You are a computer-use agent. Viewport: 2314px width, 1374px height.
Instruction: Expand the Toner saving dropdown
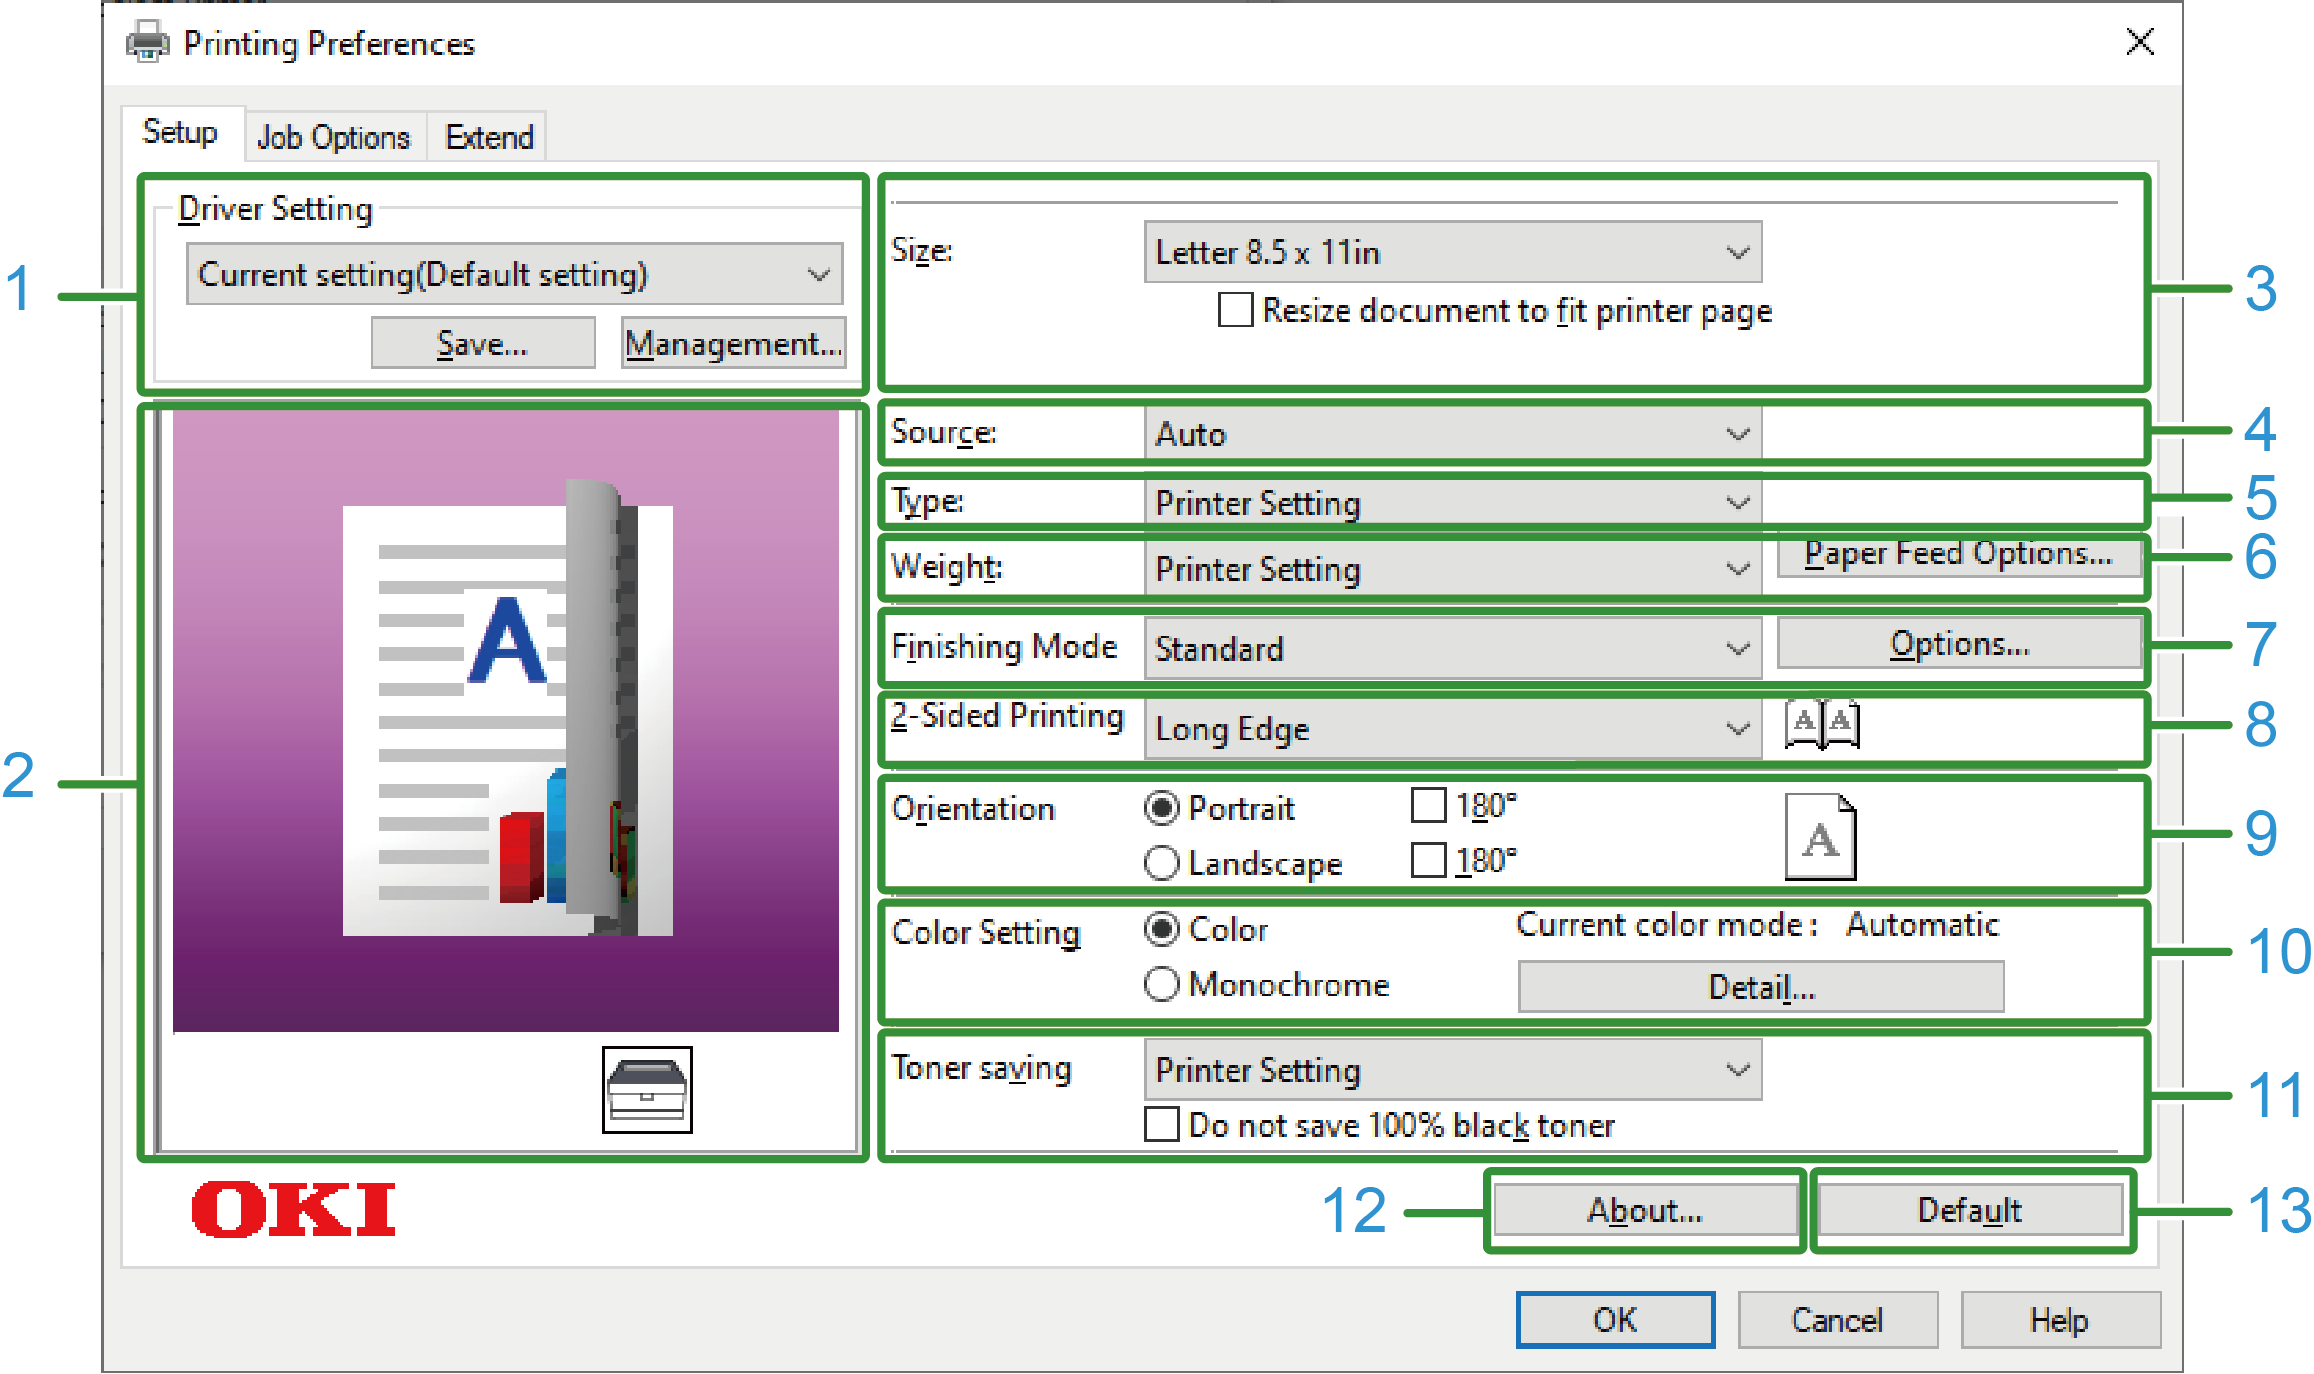[1452, 1070]
